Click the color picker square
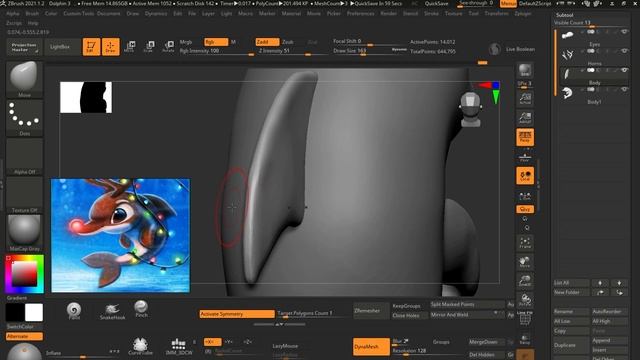This screenshot has width=640, height=360. [24, 274]
